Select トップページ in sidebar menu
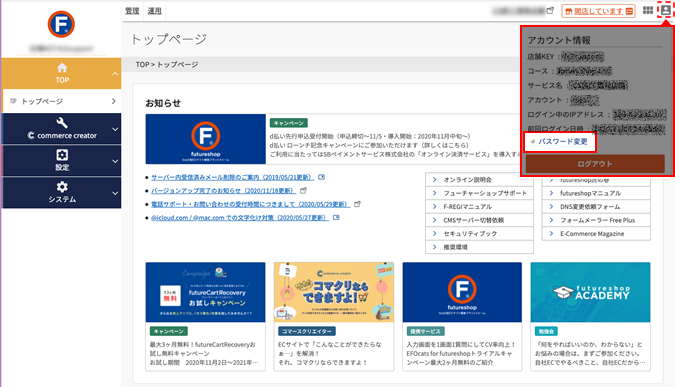Viewport: 675px width, 387px height. 62,101
